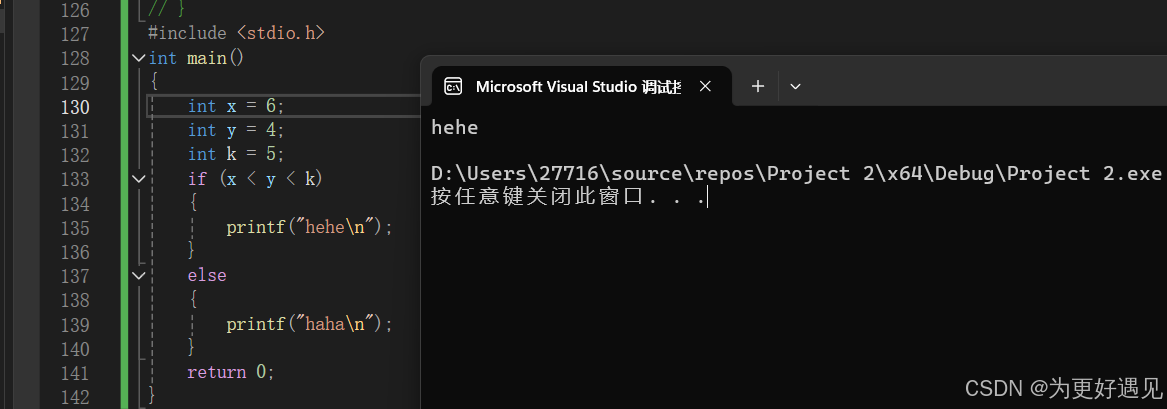This screenshot has width=1167, height=409.
Task: Place cursor on #include <stdio.h> line
Action: click(236, 33)
